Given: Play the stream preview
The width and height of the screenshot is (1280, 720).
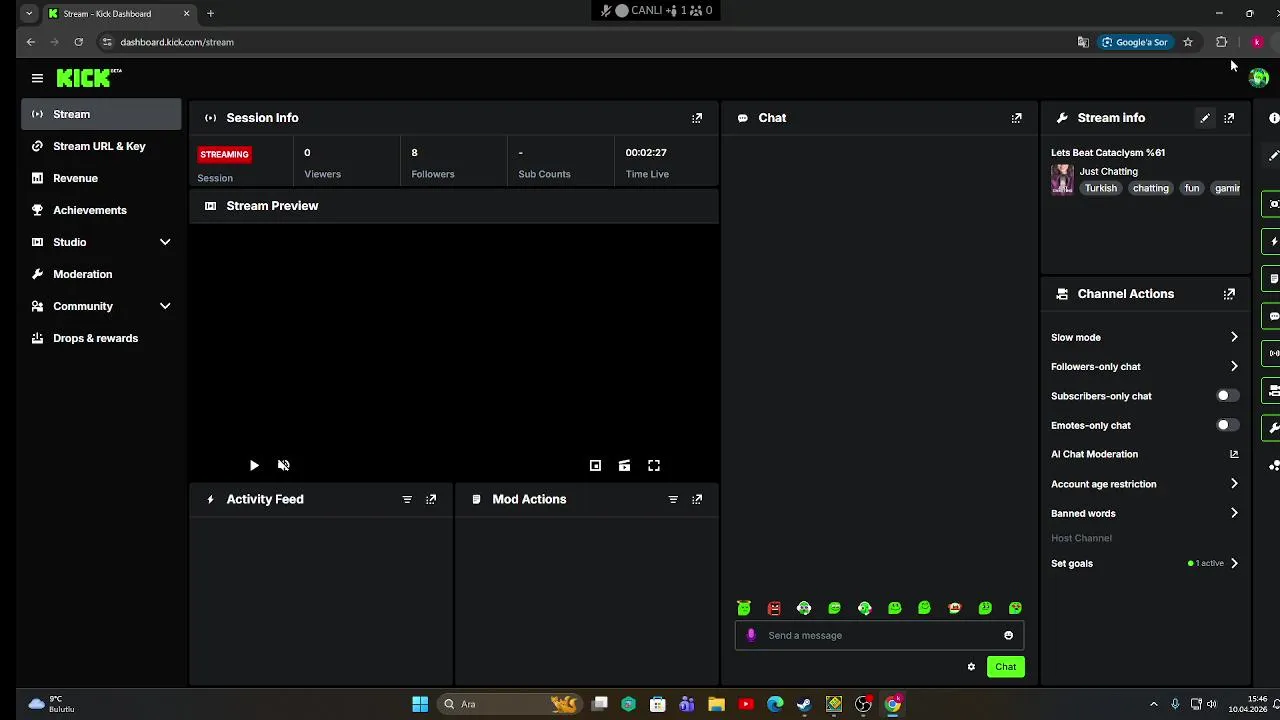Looking at the screenshot, I should [254, 465].
